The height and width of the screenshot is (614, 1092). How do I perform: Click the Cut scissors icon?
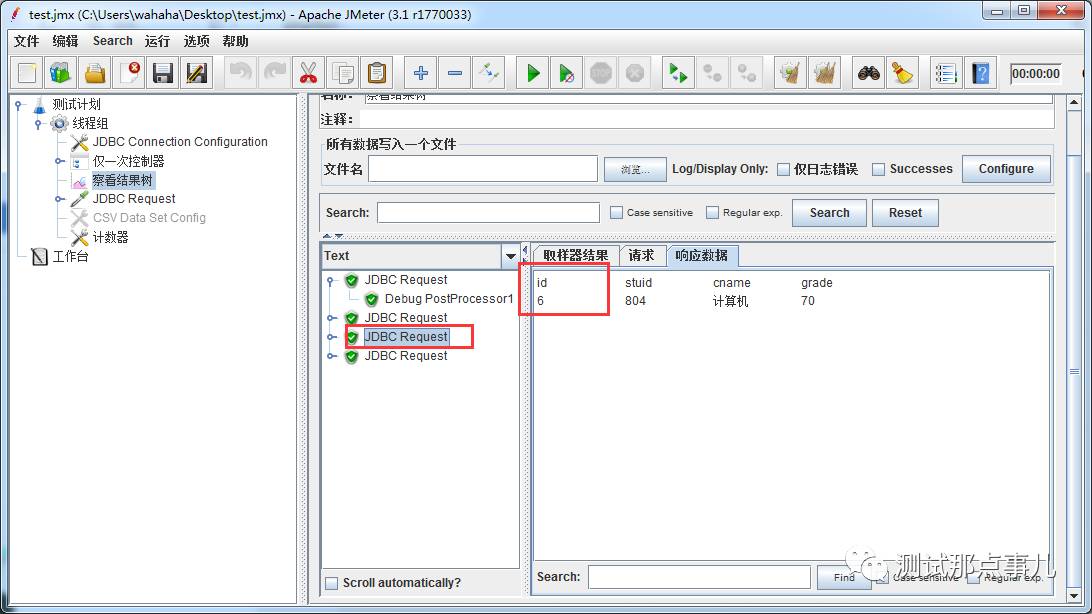(x=308, y=73)
